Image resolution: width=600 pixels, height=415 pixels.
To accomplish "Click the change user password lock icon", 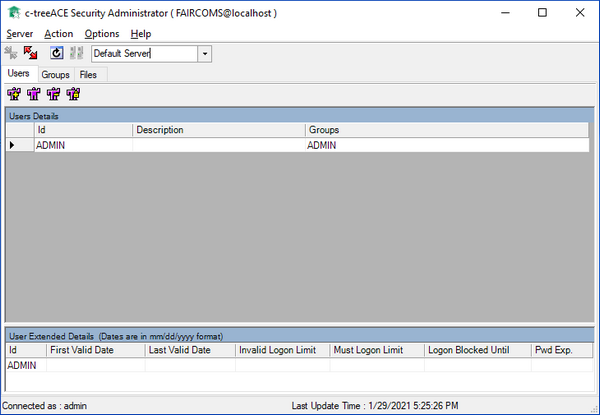I will pyautogui.click(x=73, y=94).
